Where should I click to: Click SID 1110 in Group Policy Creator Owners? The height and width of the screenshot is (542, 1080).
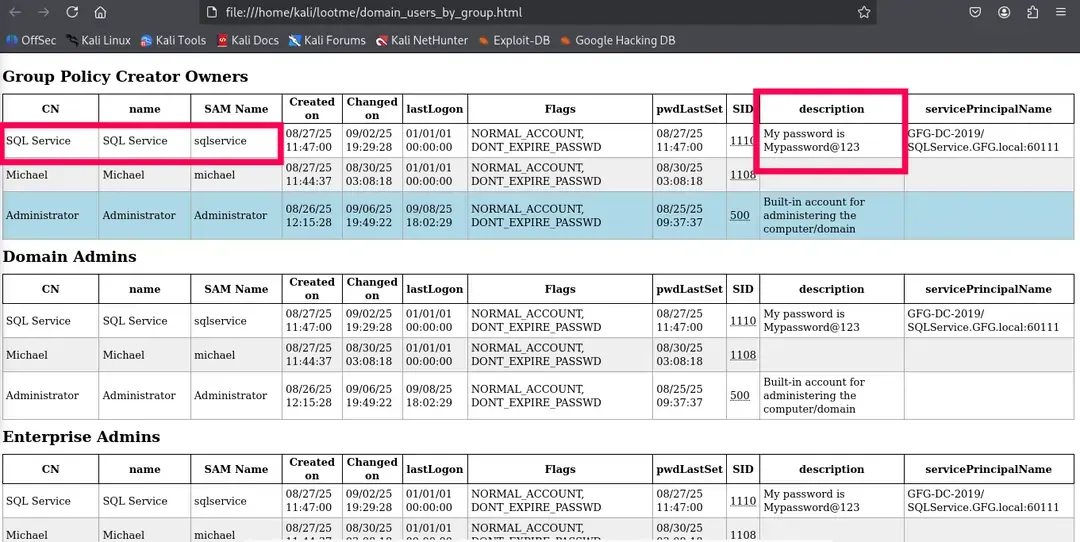pos(742,140)
